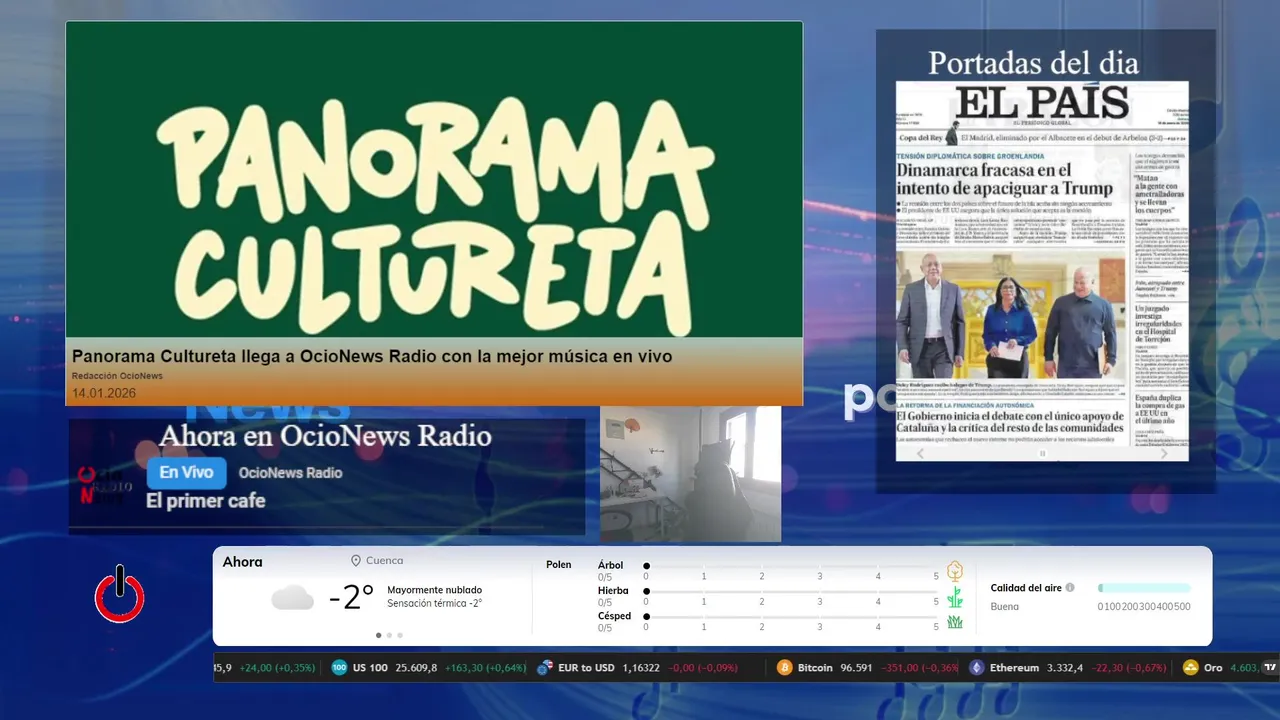Click the cloud weather icon

point(292,598)
